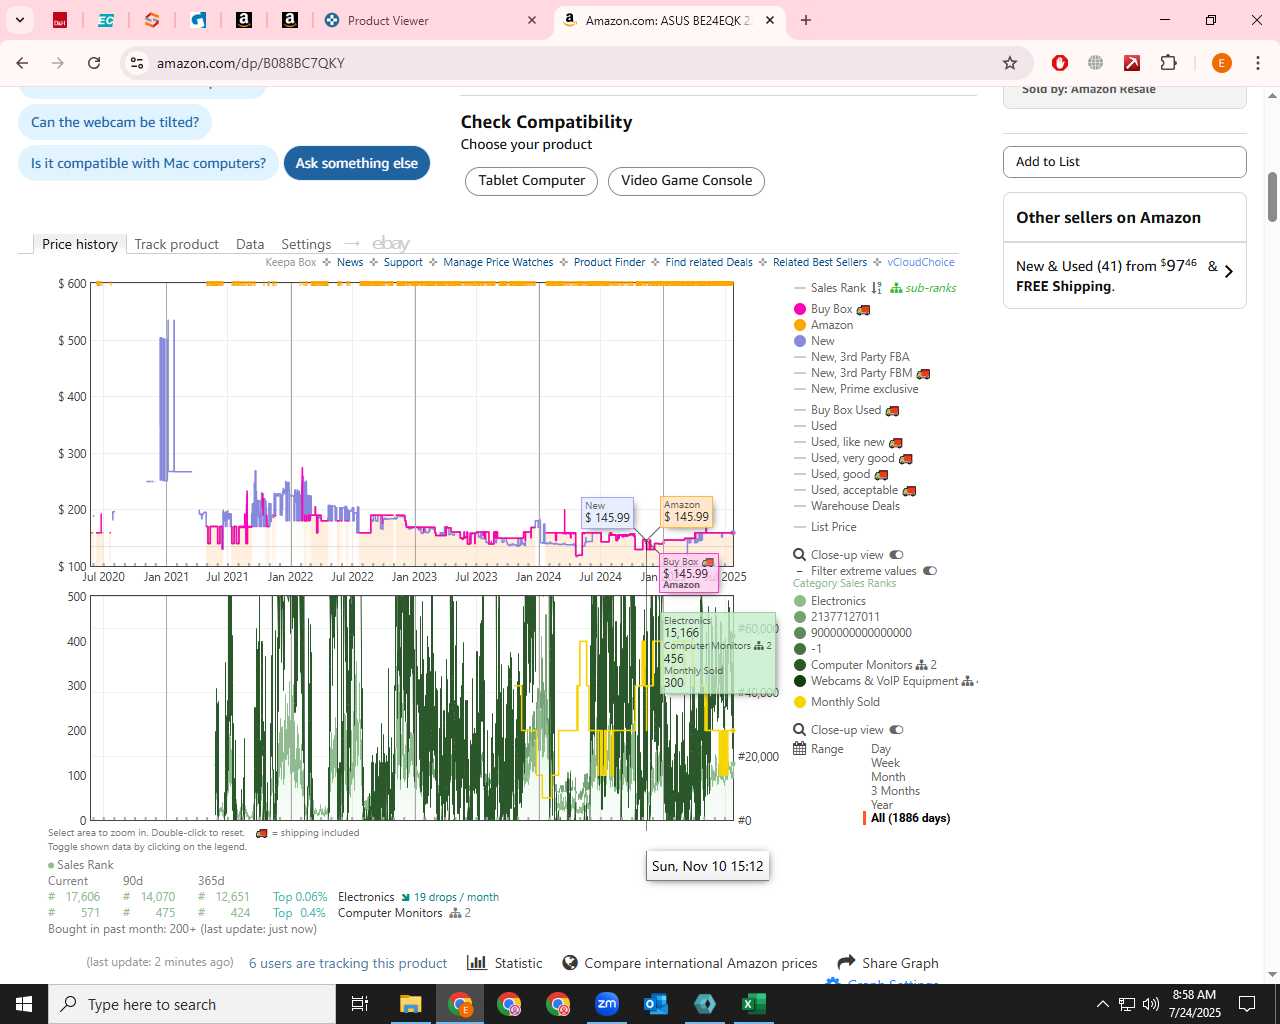
Task: Toggle Amazon price series in legend
Action: tap(823, 325)
